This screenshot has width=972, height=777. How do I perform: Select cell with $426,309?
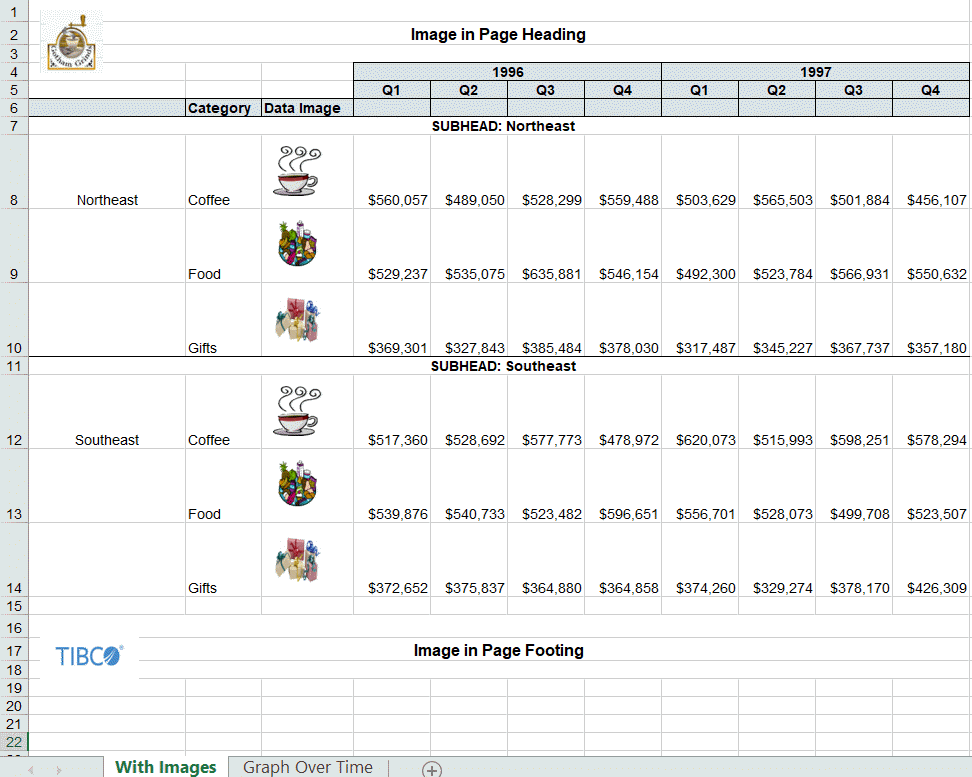pos(930,559)
